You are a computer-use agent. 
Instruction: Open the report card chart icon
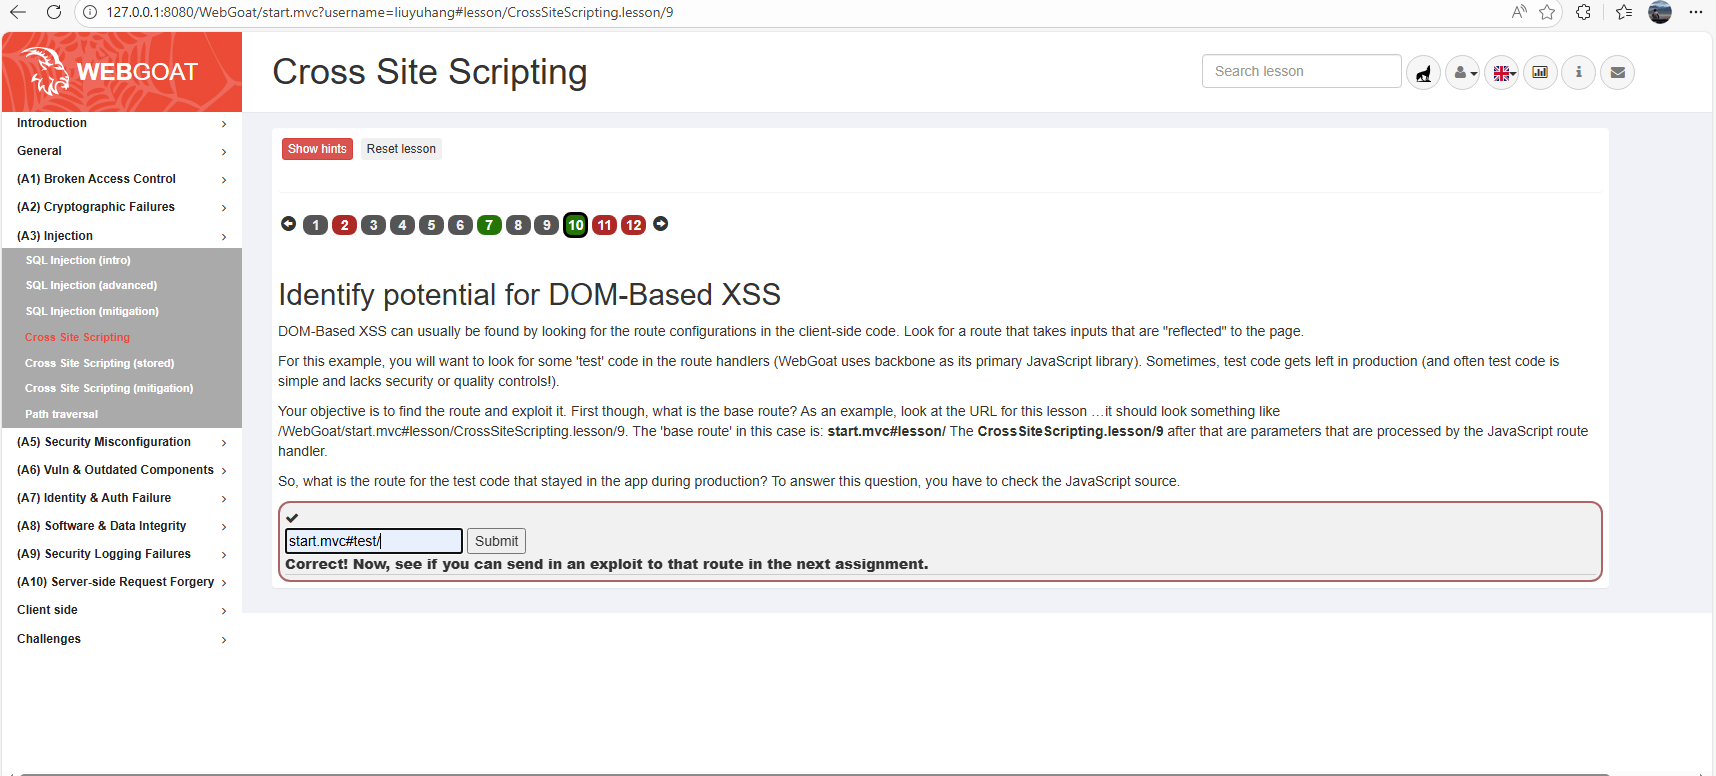(x=1540, y=72)
